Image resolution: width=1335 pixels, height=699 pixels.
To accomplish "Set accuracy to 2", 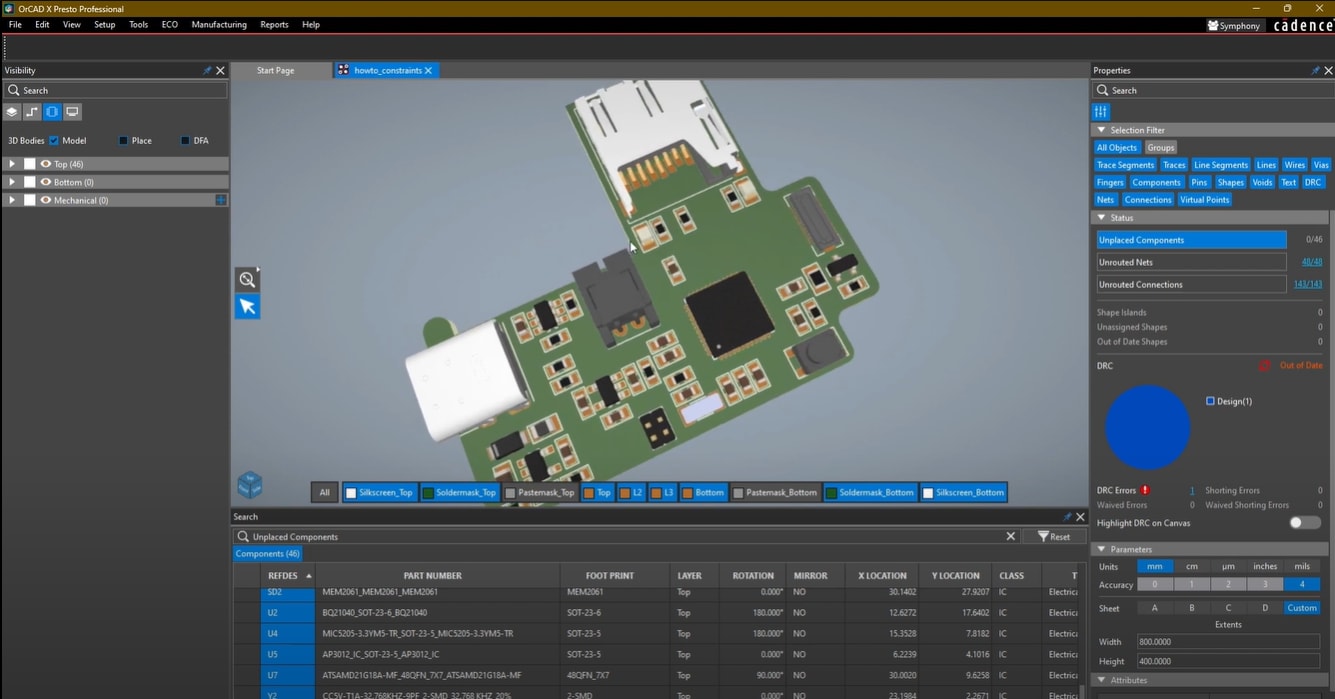I will (x=1228, y=585).
